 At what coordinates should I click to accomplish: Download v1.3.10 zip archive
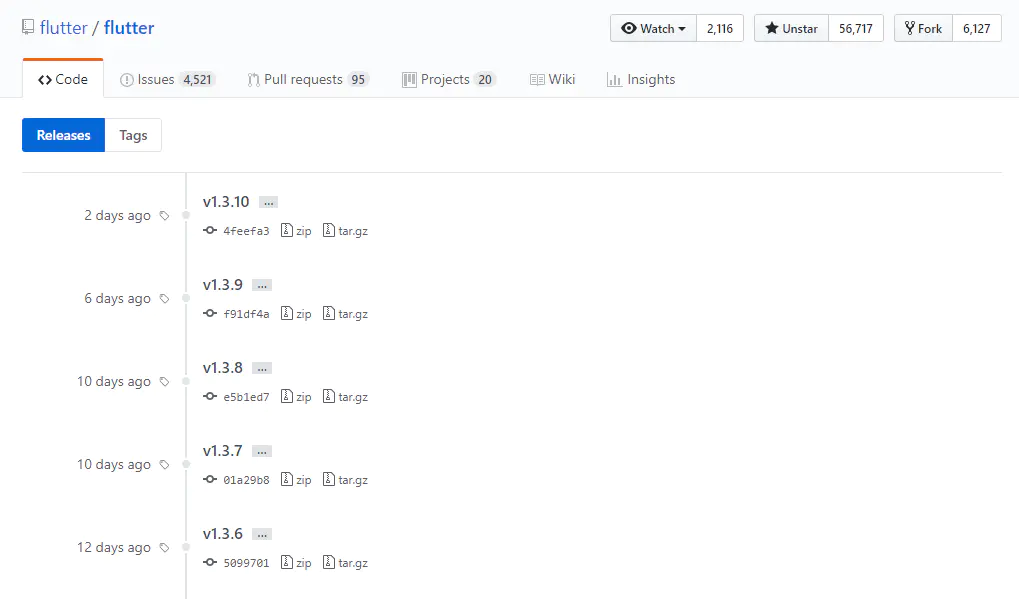tap(296, 231)
